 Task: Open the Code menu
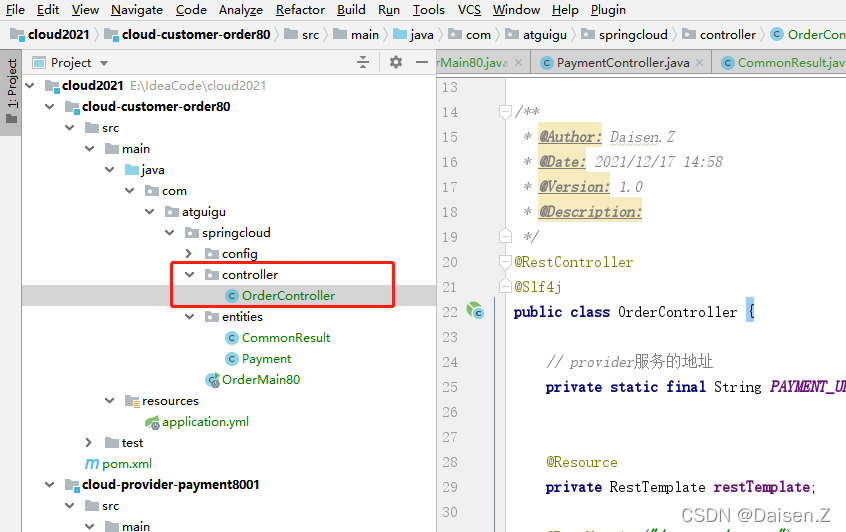point(191,10)
